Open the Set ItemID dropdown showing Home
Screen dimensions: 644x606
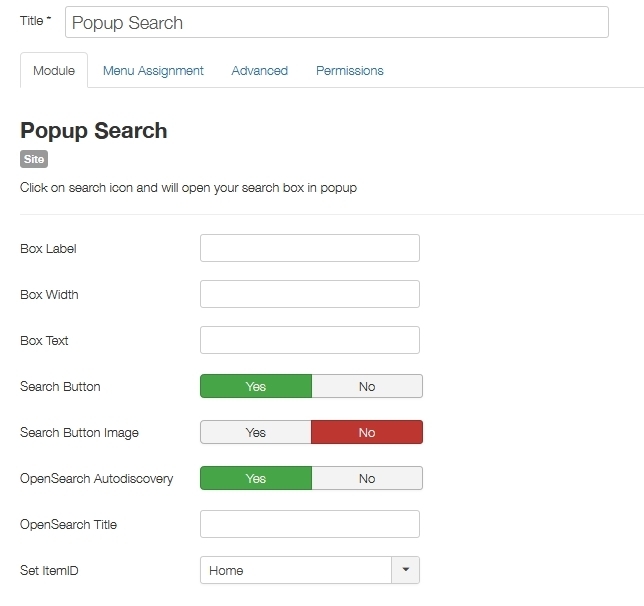tap(296, 570)
